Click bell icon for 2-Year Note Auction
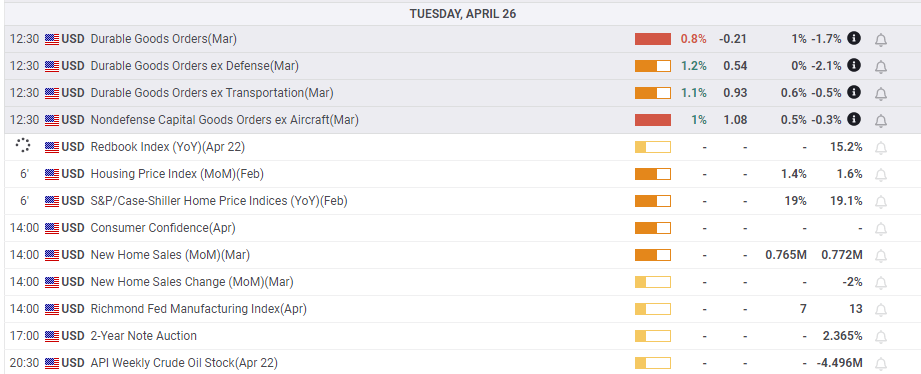The width and height of the screenshot is (921, 374). 880,337
